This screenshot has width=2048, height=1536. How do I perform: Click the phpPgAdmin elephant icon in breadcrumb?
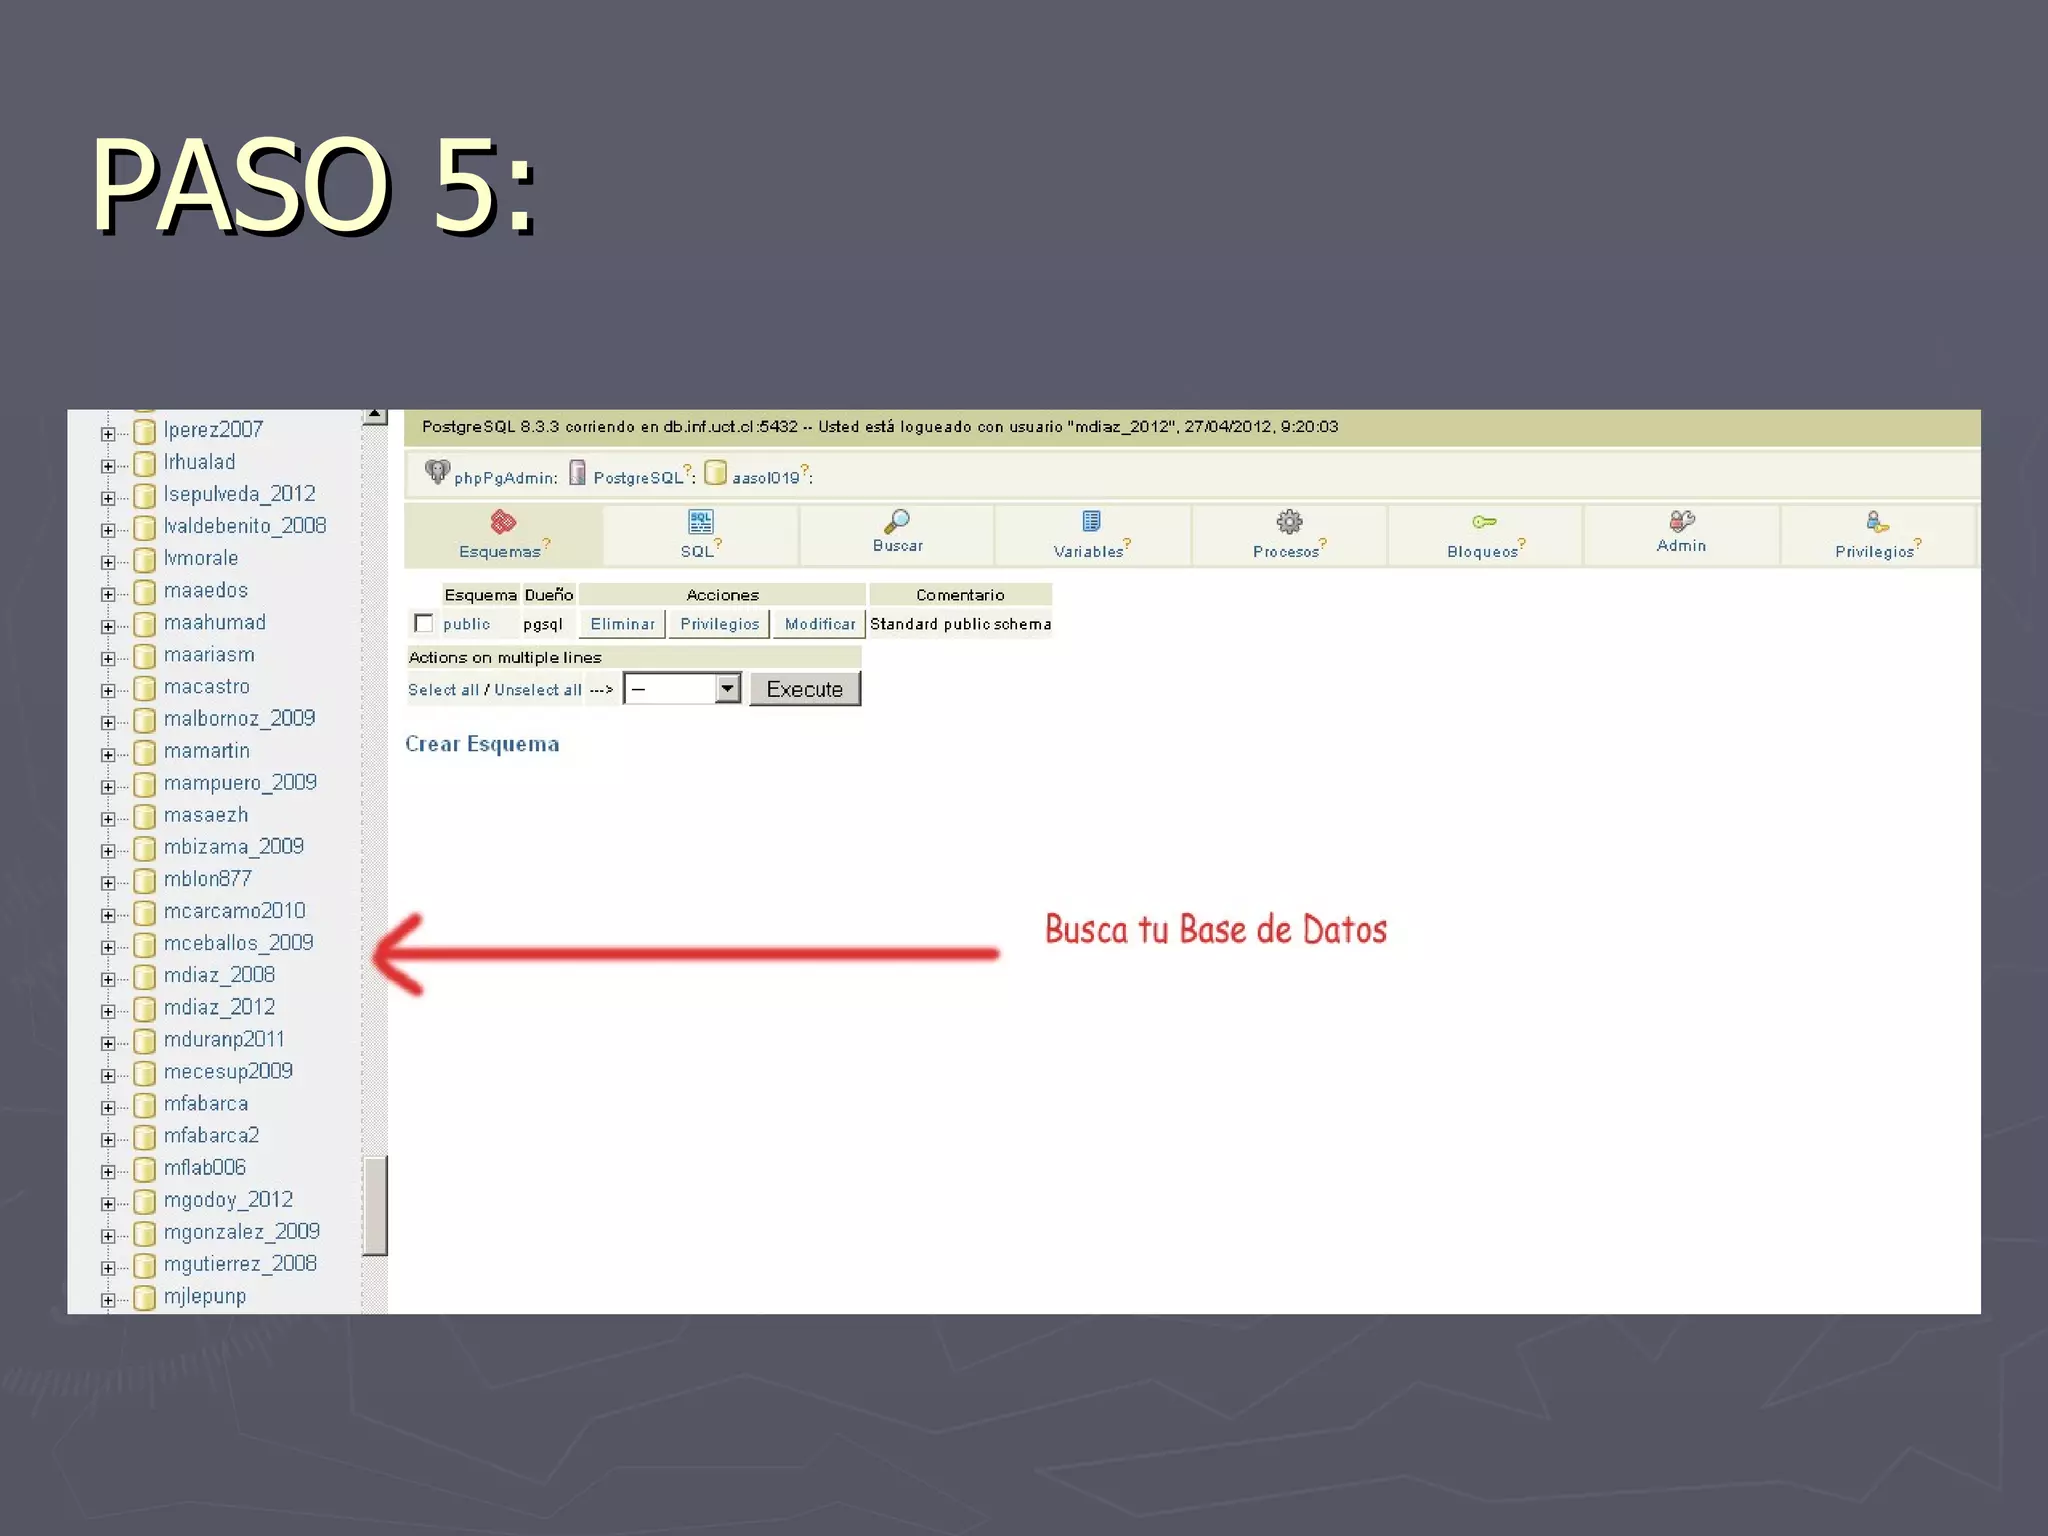click(437, 471)
